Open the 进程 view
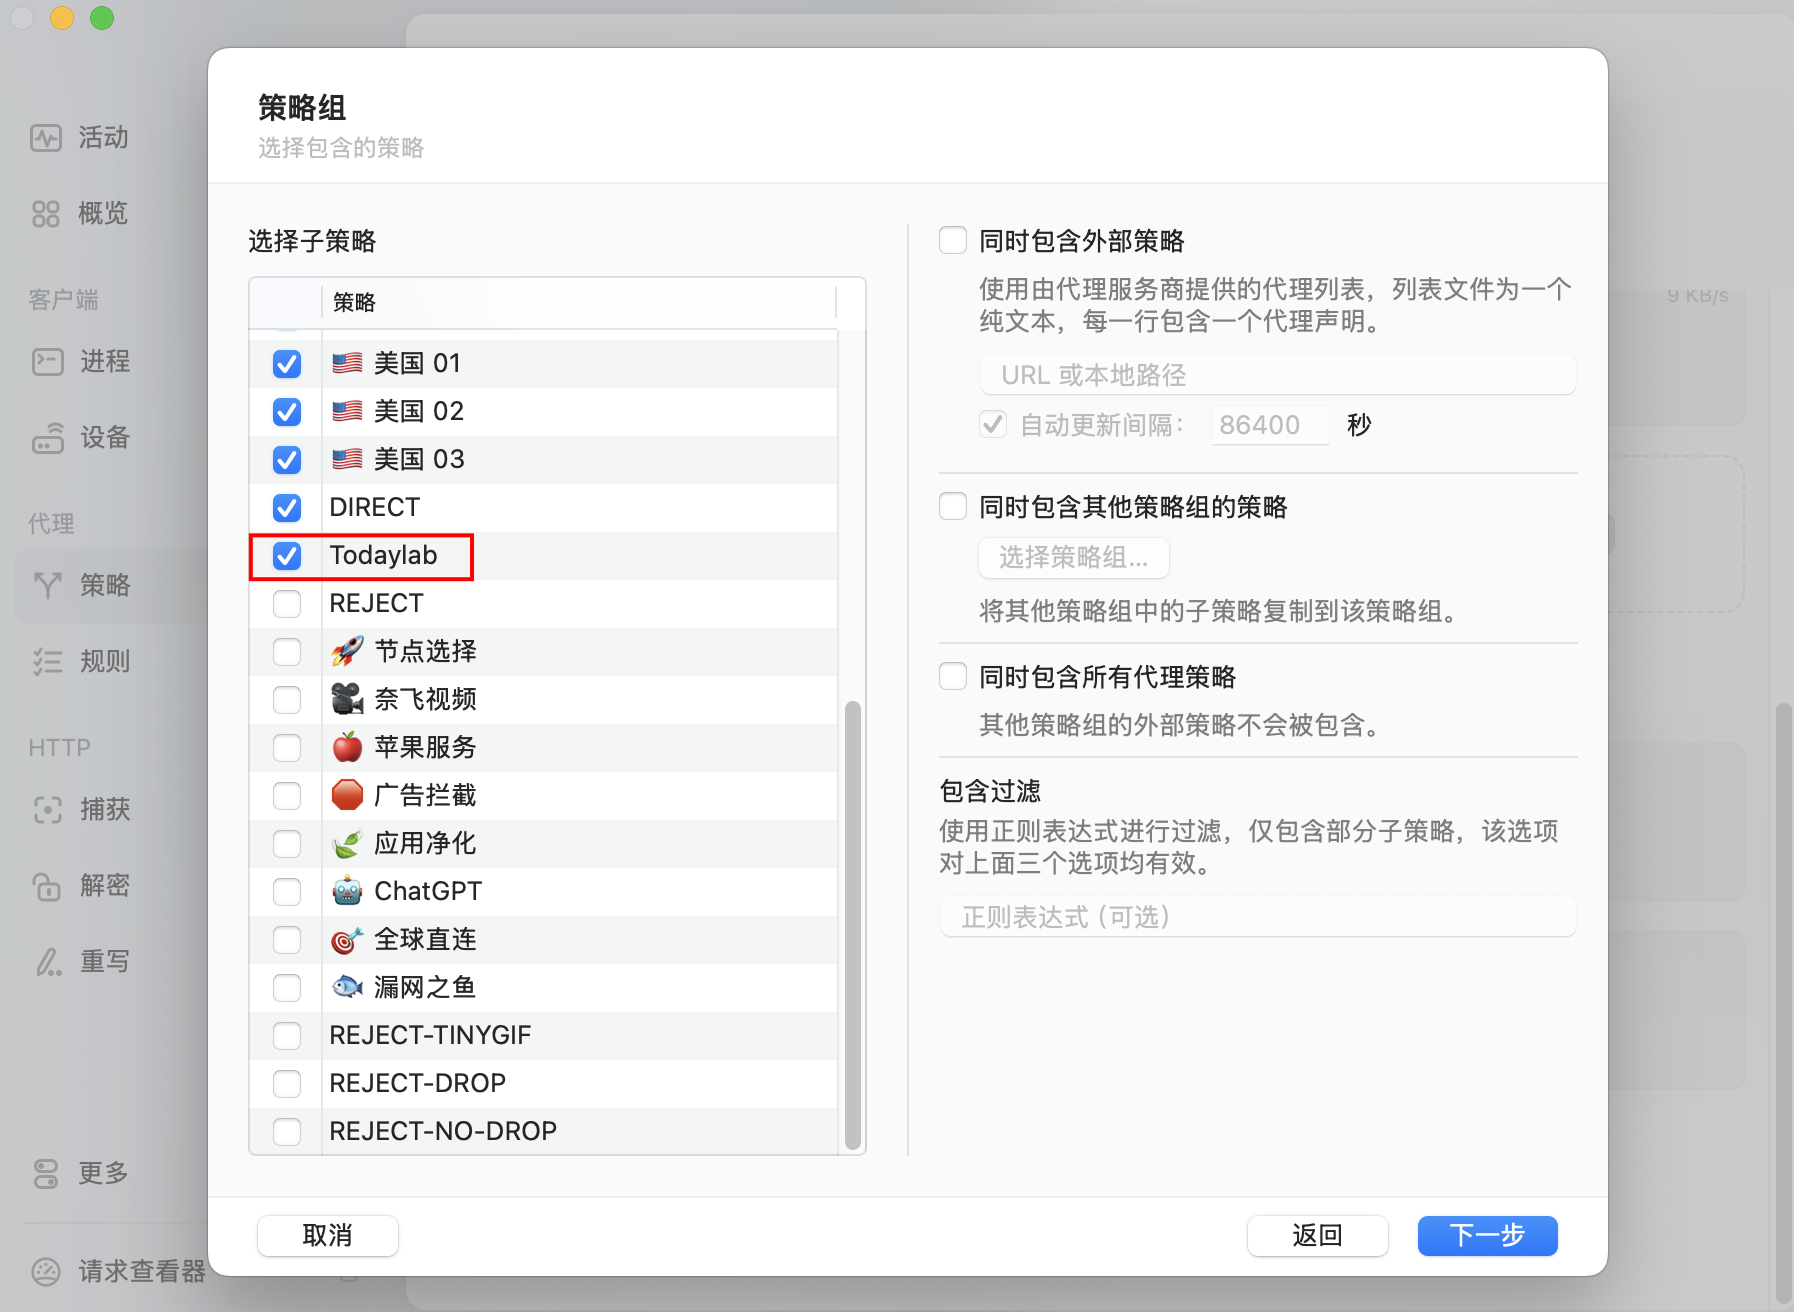This screenshot has width=1794, height=1312. (100, 361)
